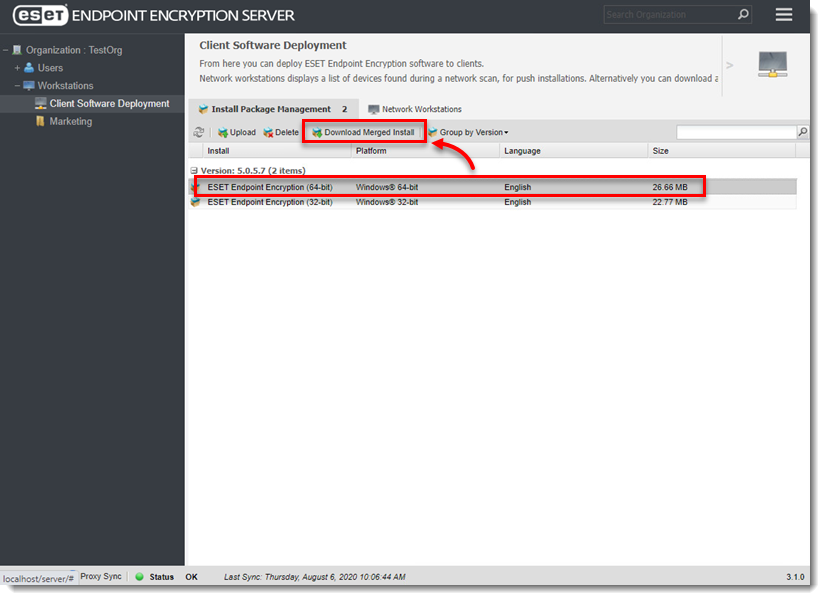Screen dimensions: 825x600
Task: Click the search magnifier in the package filter
Action: (x=800, y=131)
